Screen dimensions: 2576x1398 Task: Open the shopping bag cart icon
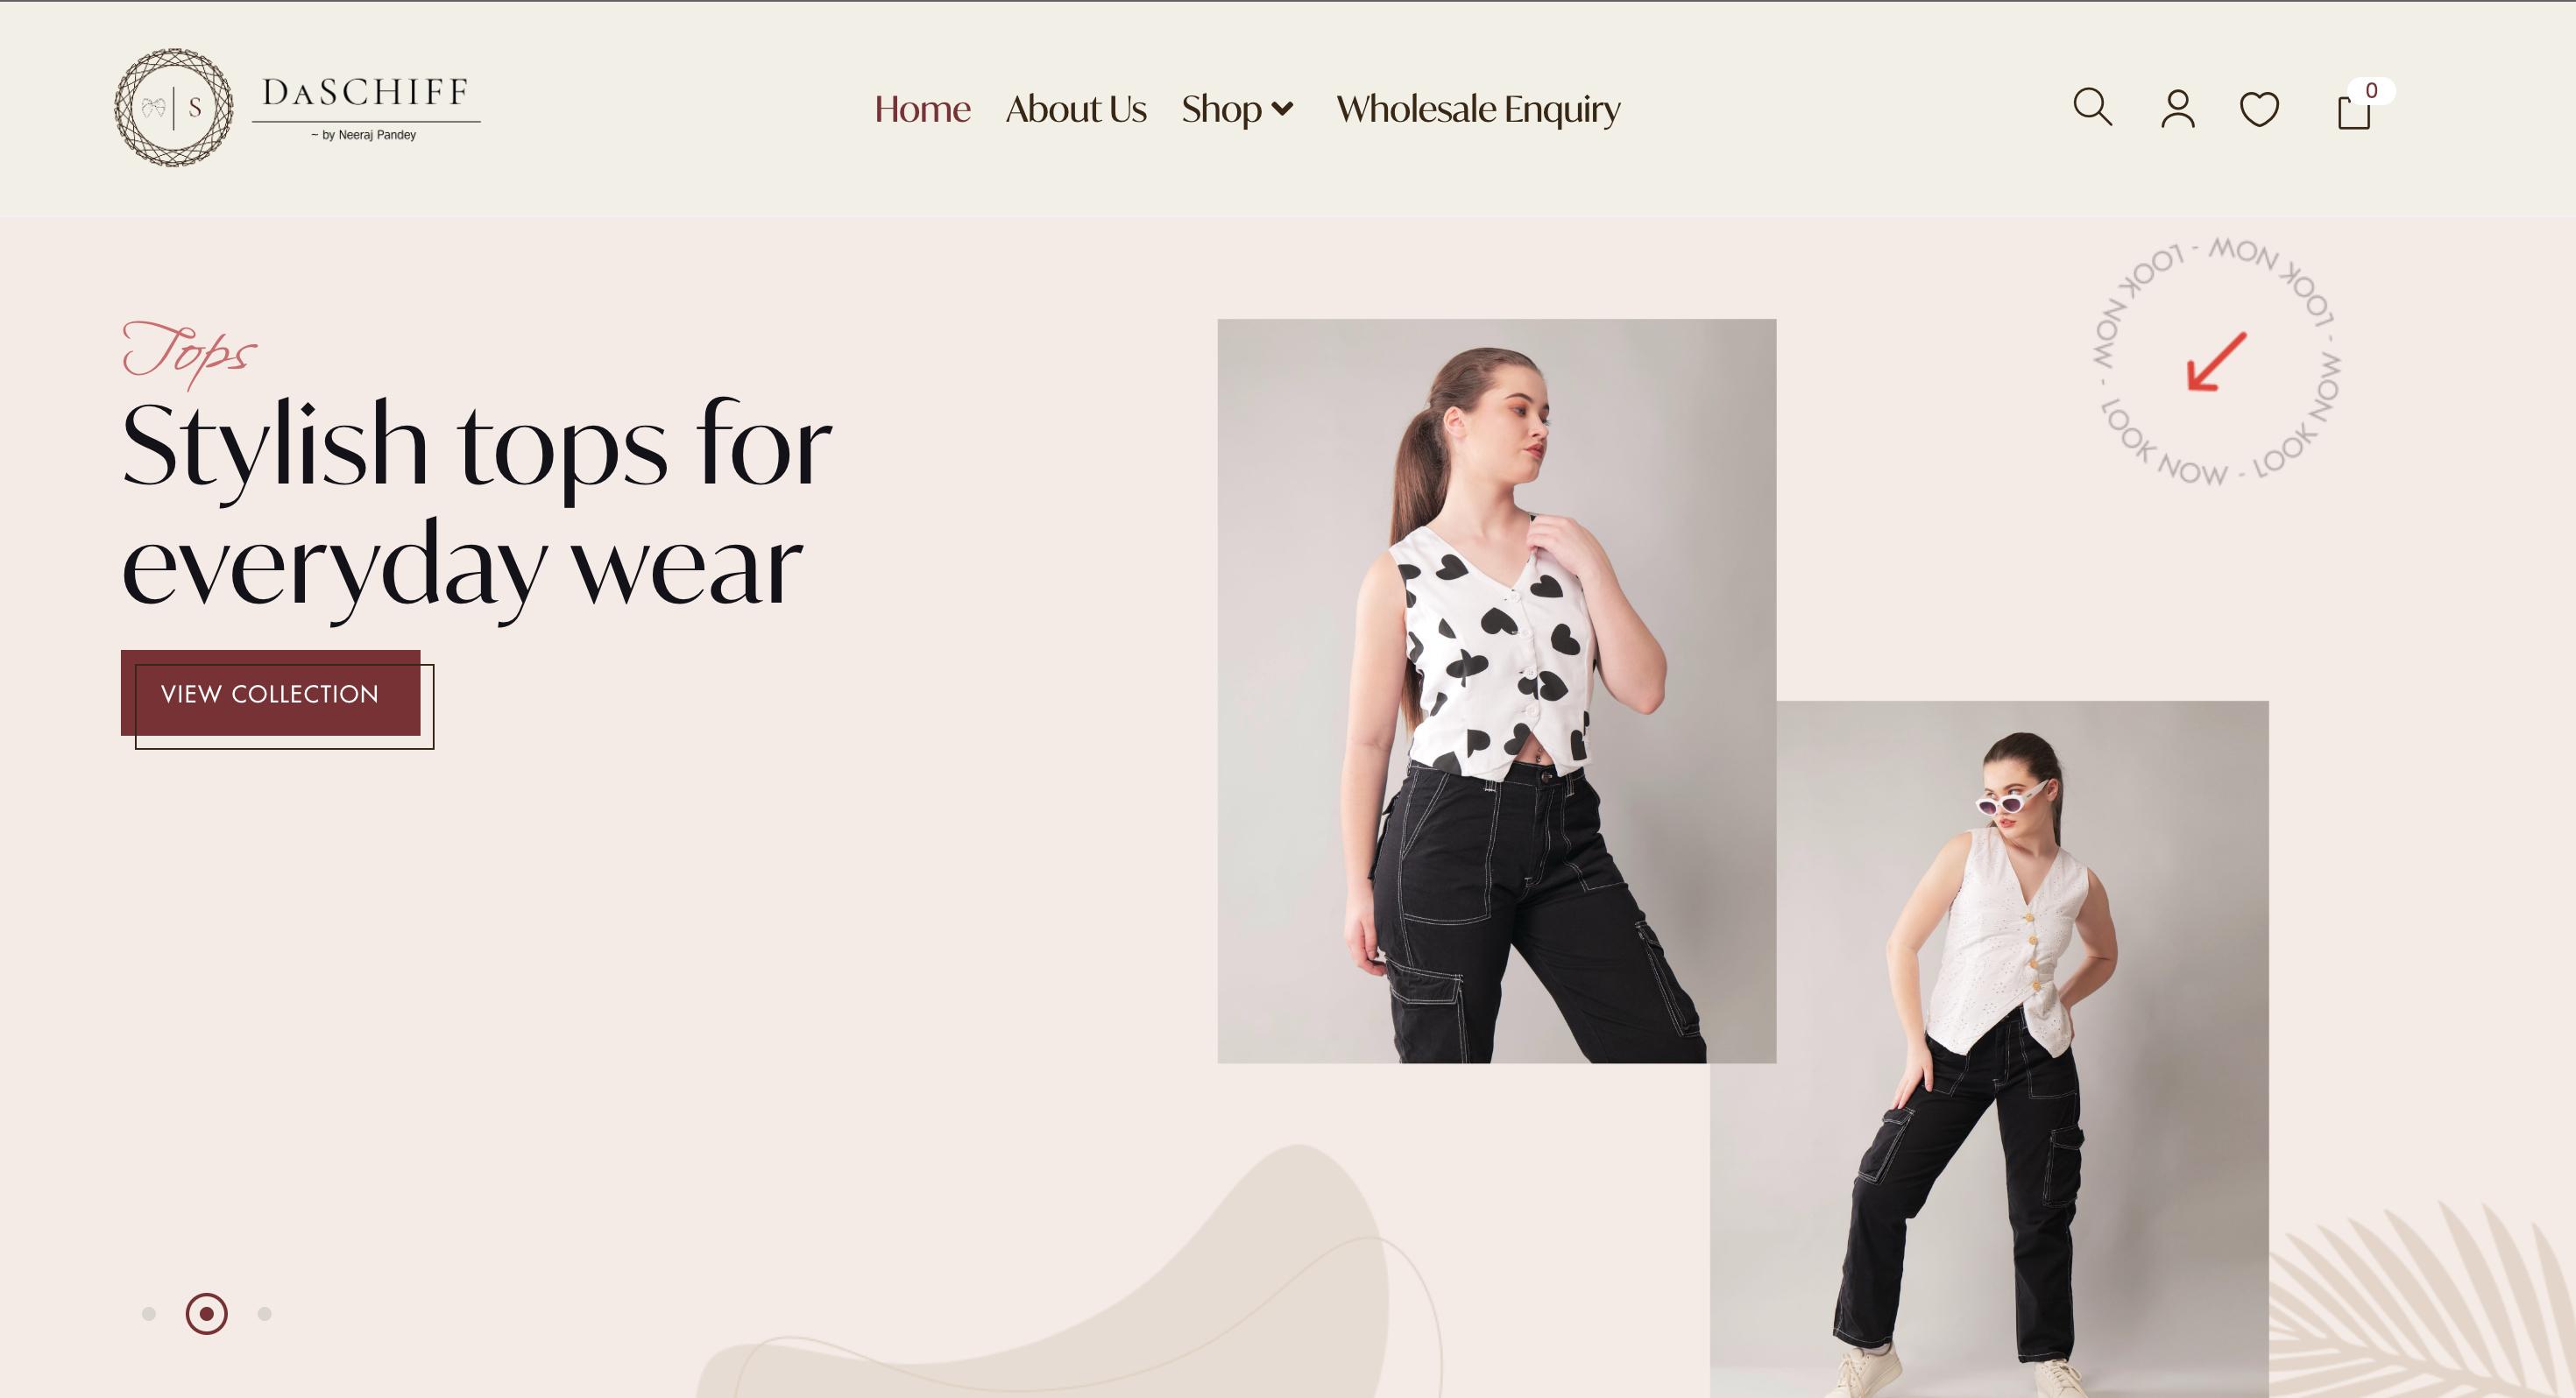tap(2353, 111)
